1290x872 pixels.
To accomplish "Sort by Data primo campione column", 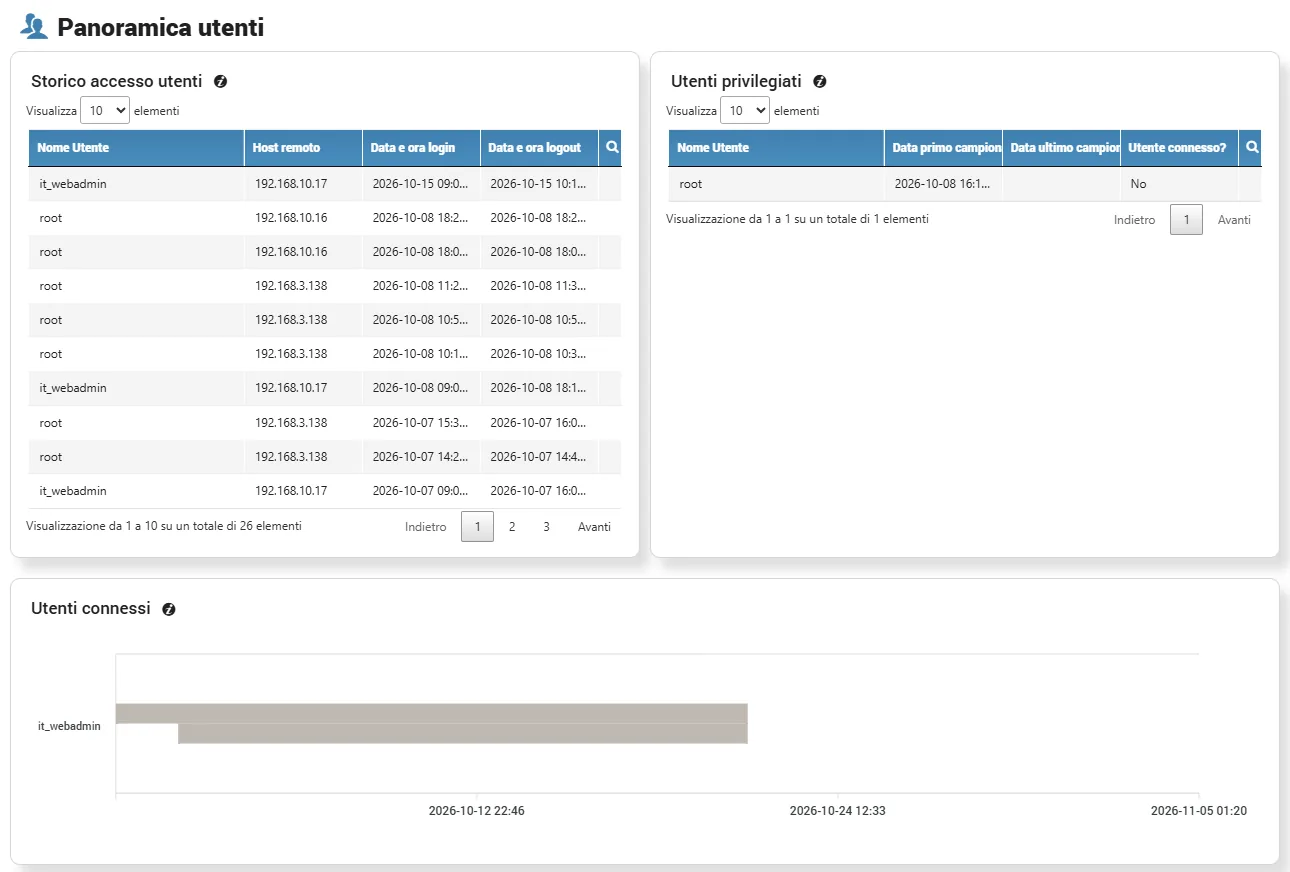I will click(943, 148).
